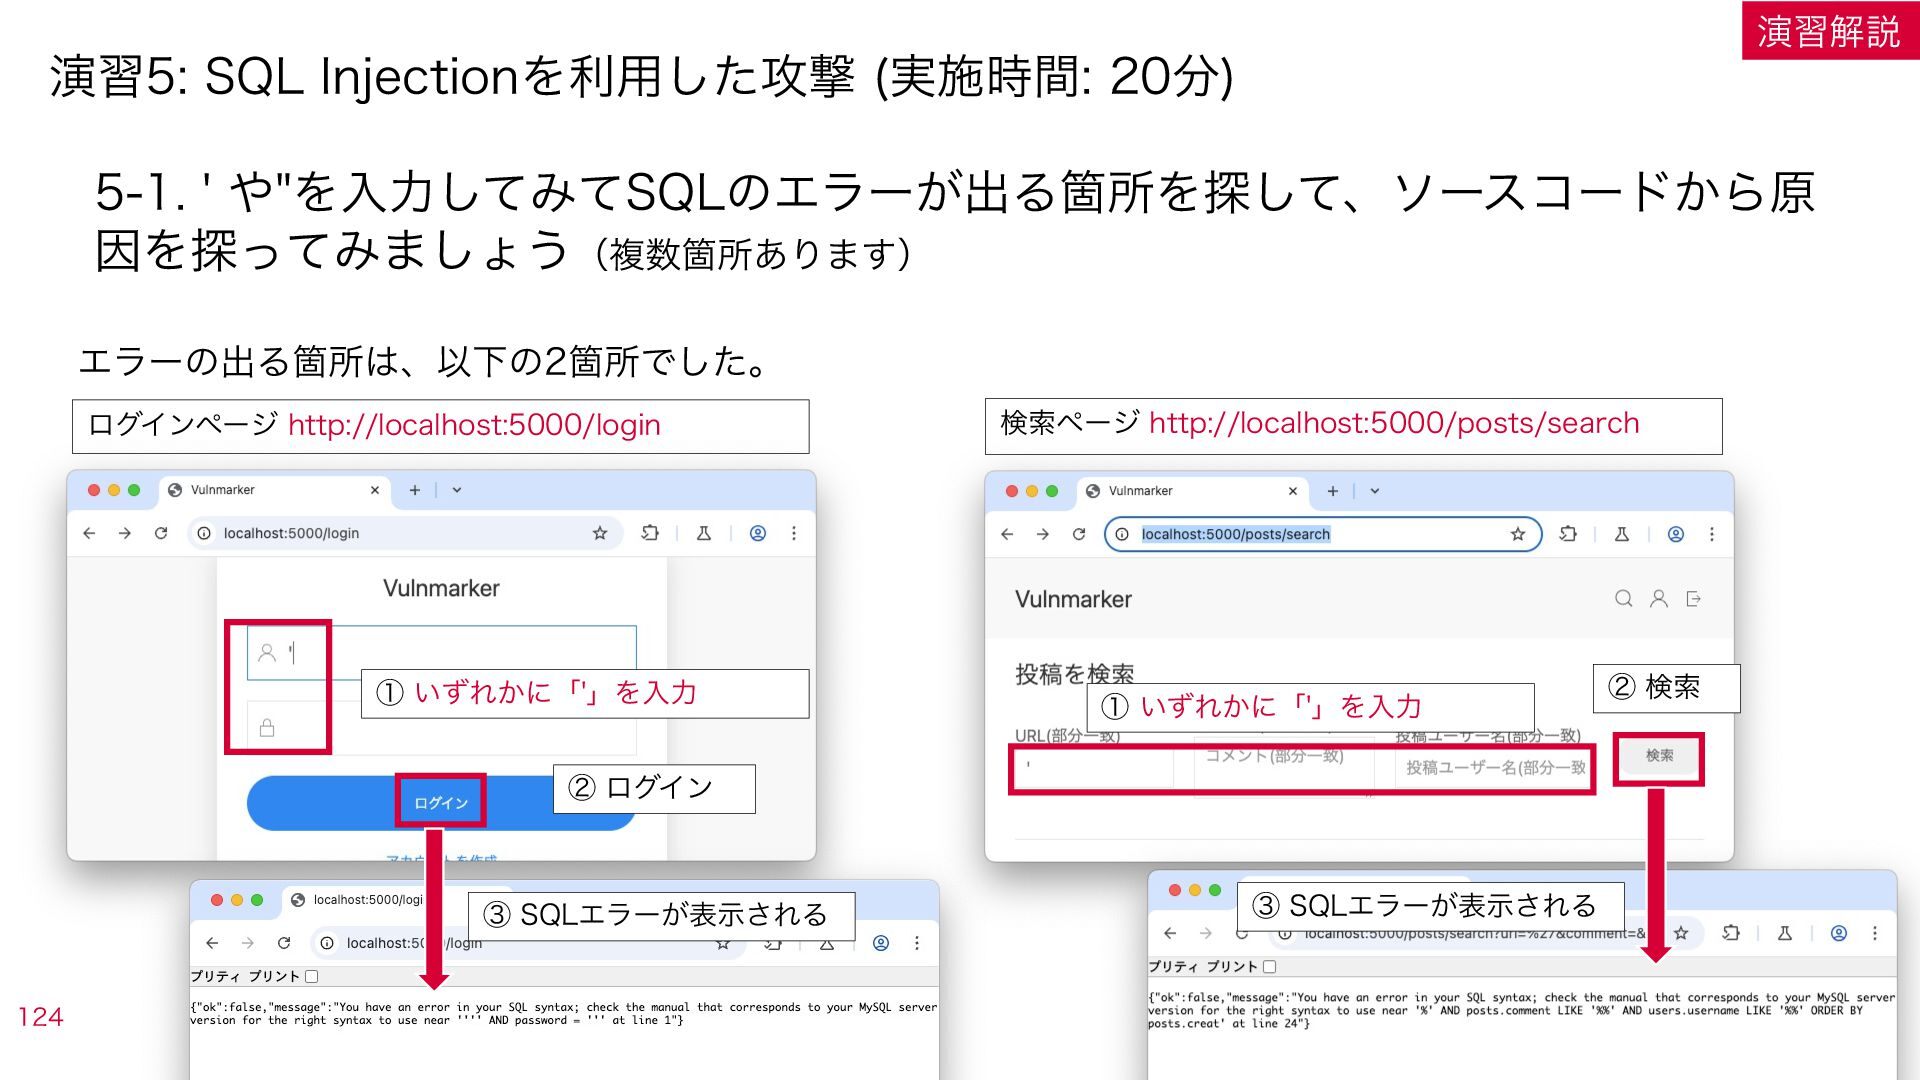Click the 投稿ユーザー名 search input field
1920x1080 pixels.
[1492, 768]
